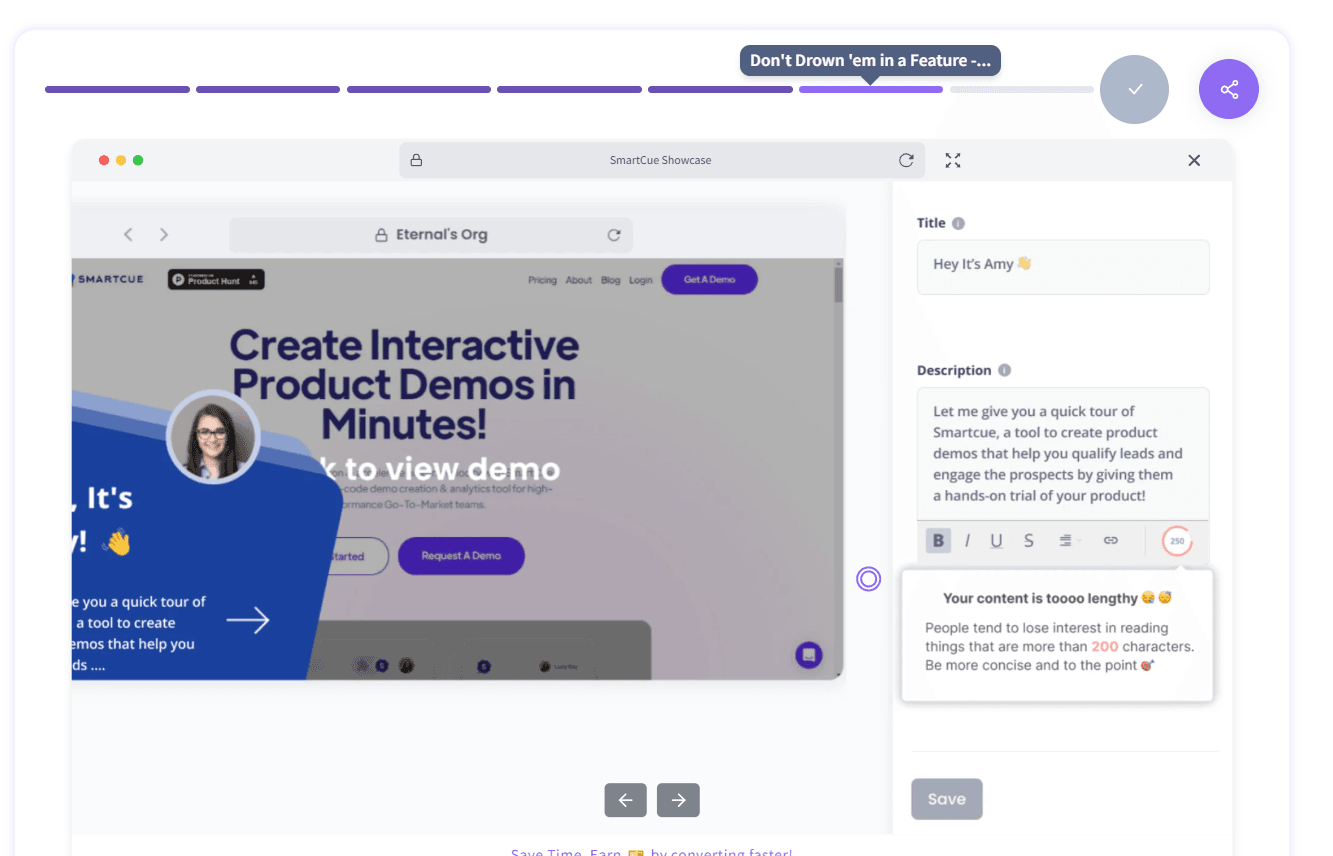Jump to the second progress segment

point(268,90)
